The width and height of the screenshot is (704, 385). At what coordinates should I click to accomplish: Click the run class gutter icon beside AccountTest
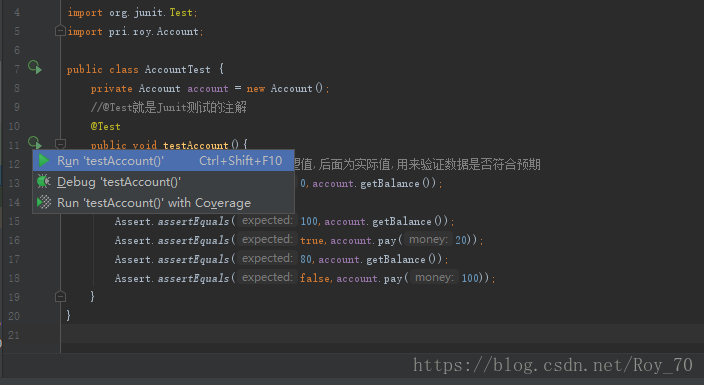click(35, 67)
